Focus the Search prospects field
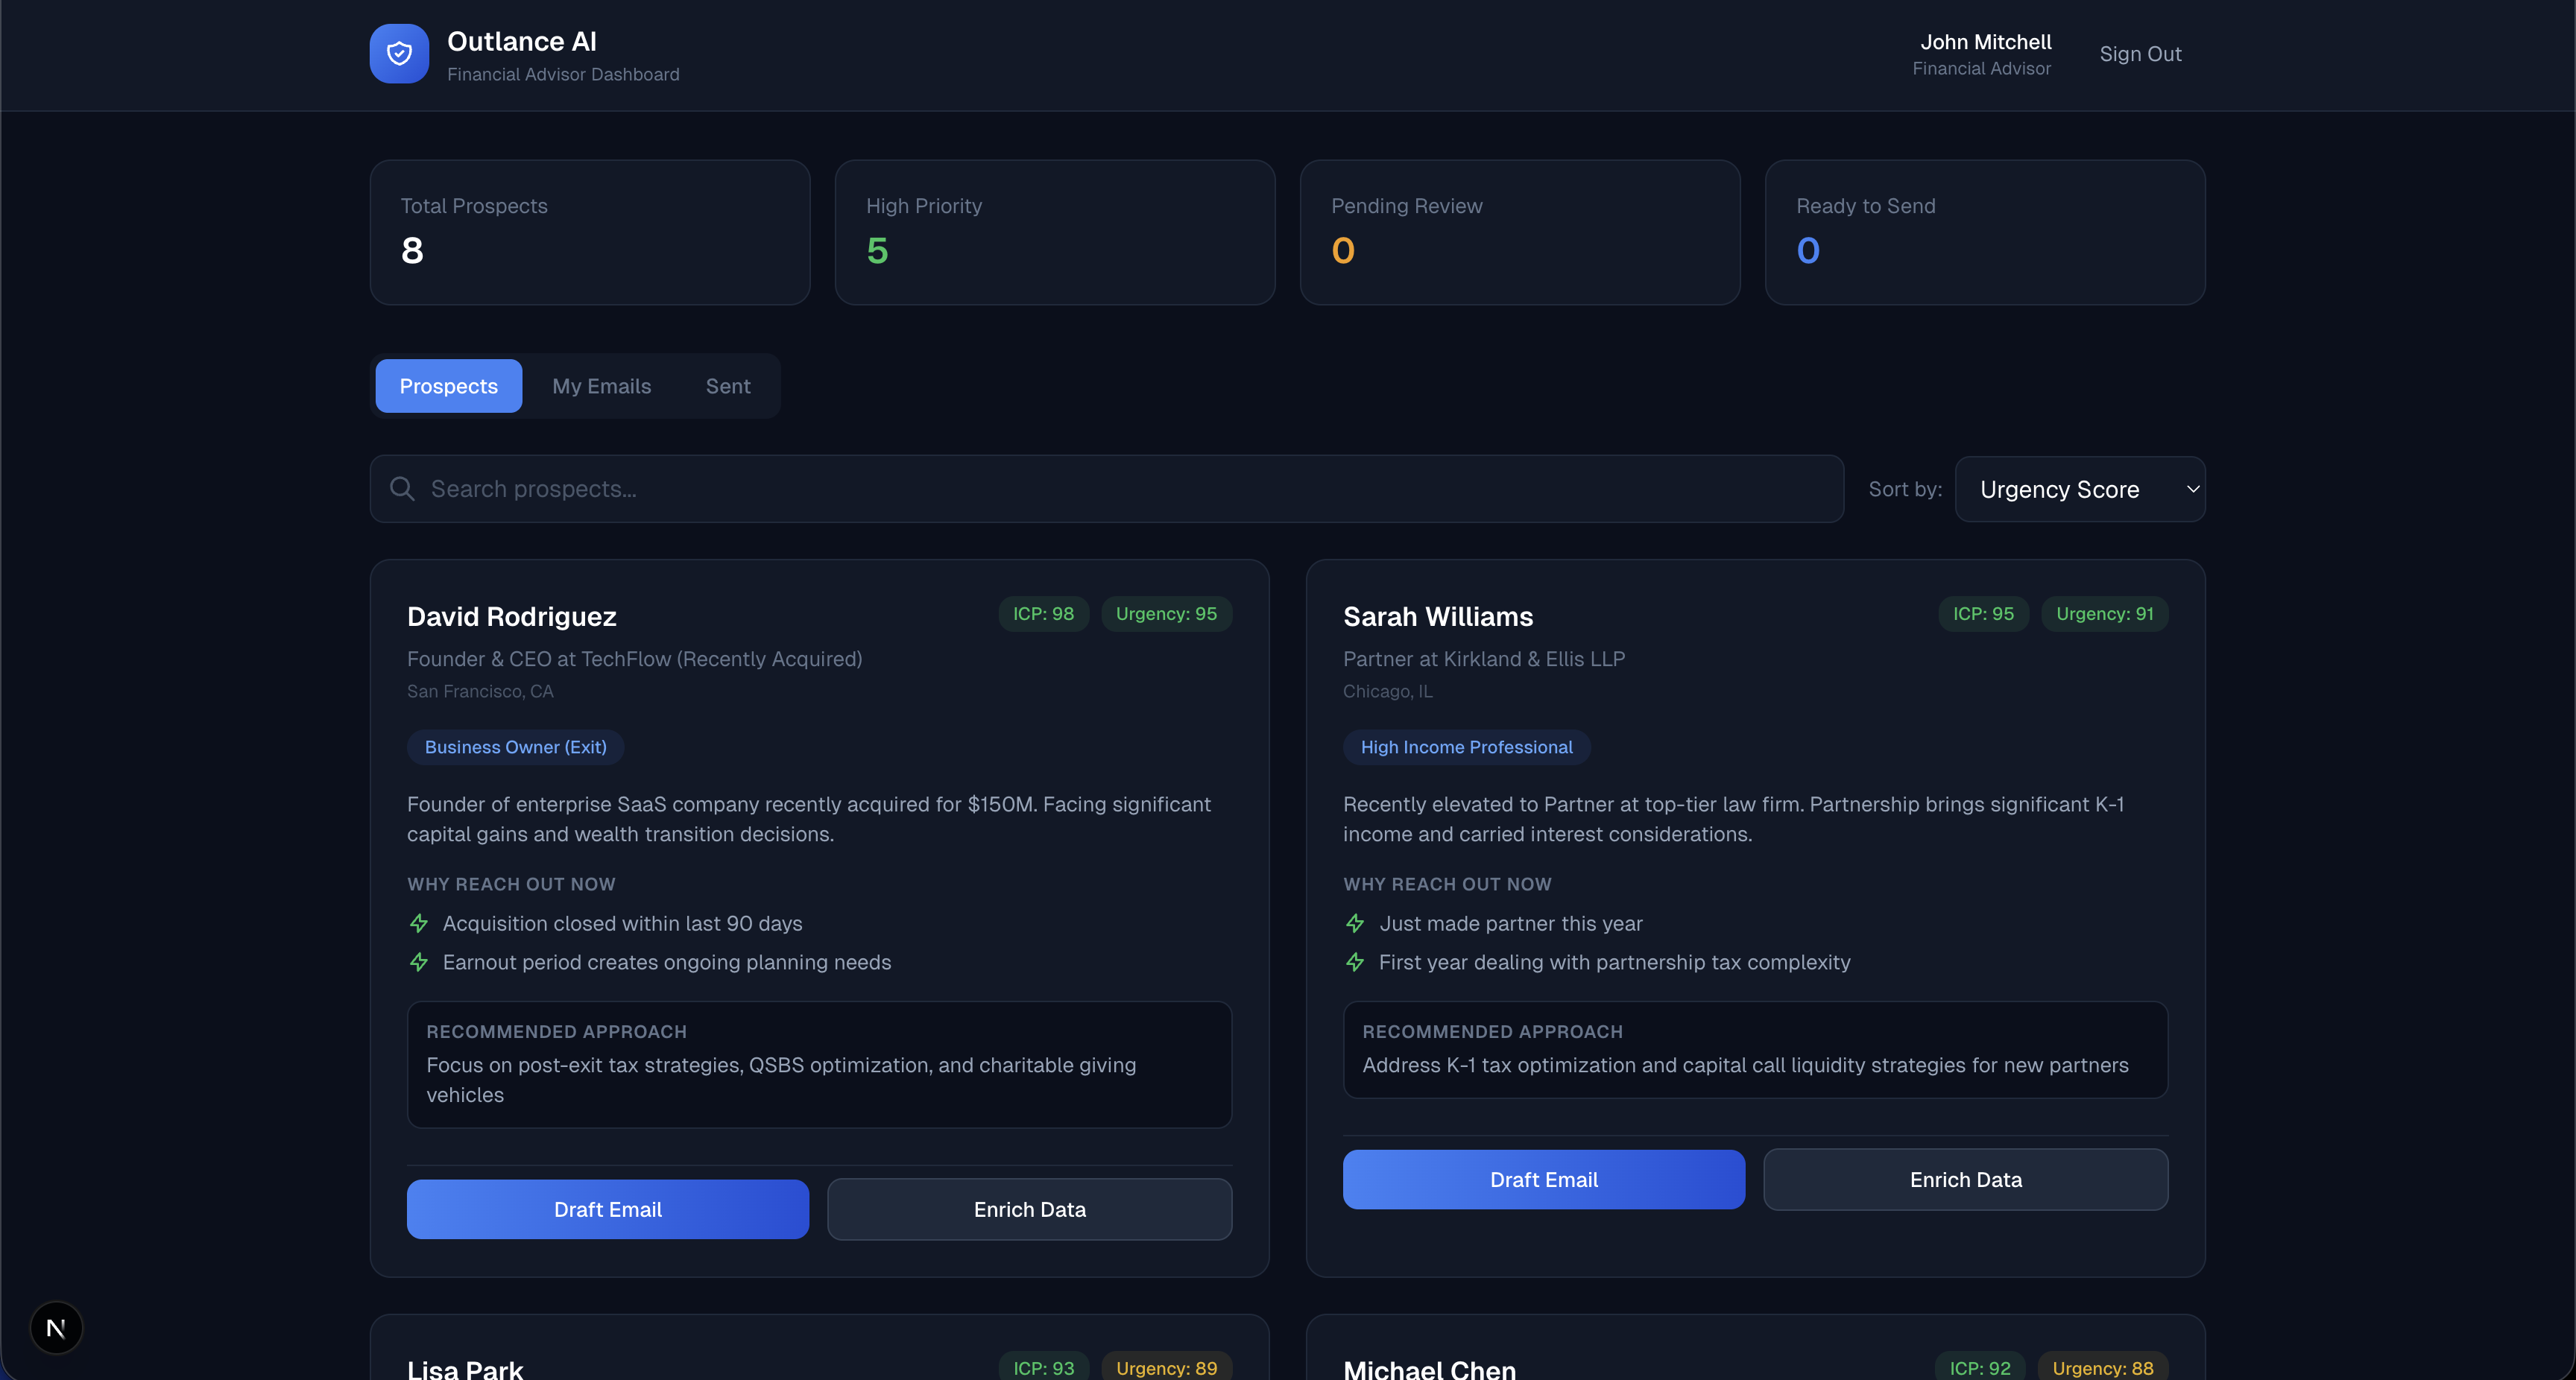 (1120, 489)
